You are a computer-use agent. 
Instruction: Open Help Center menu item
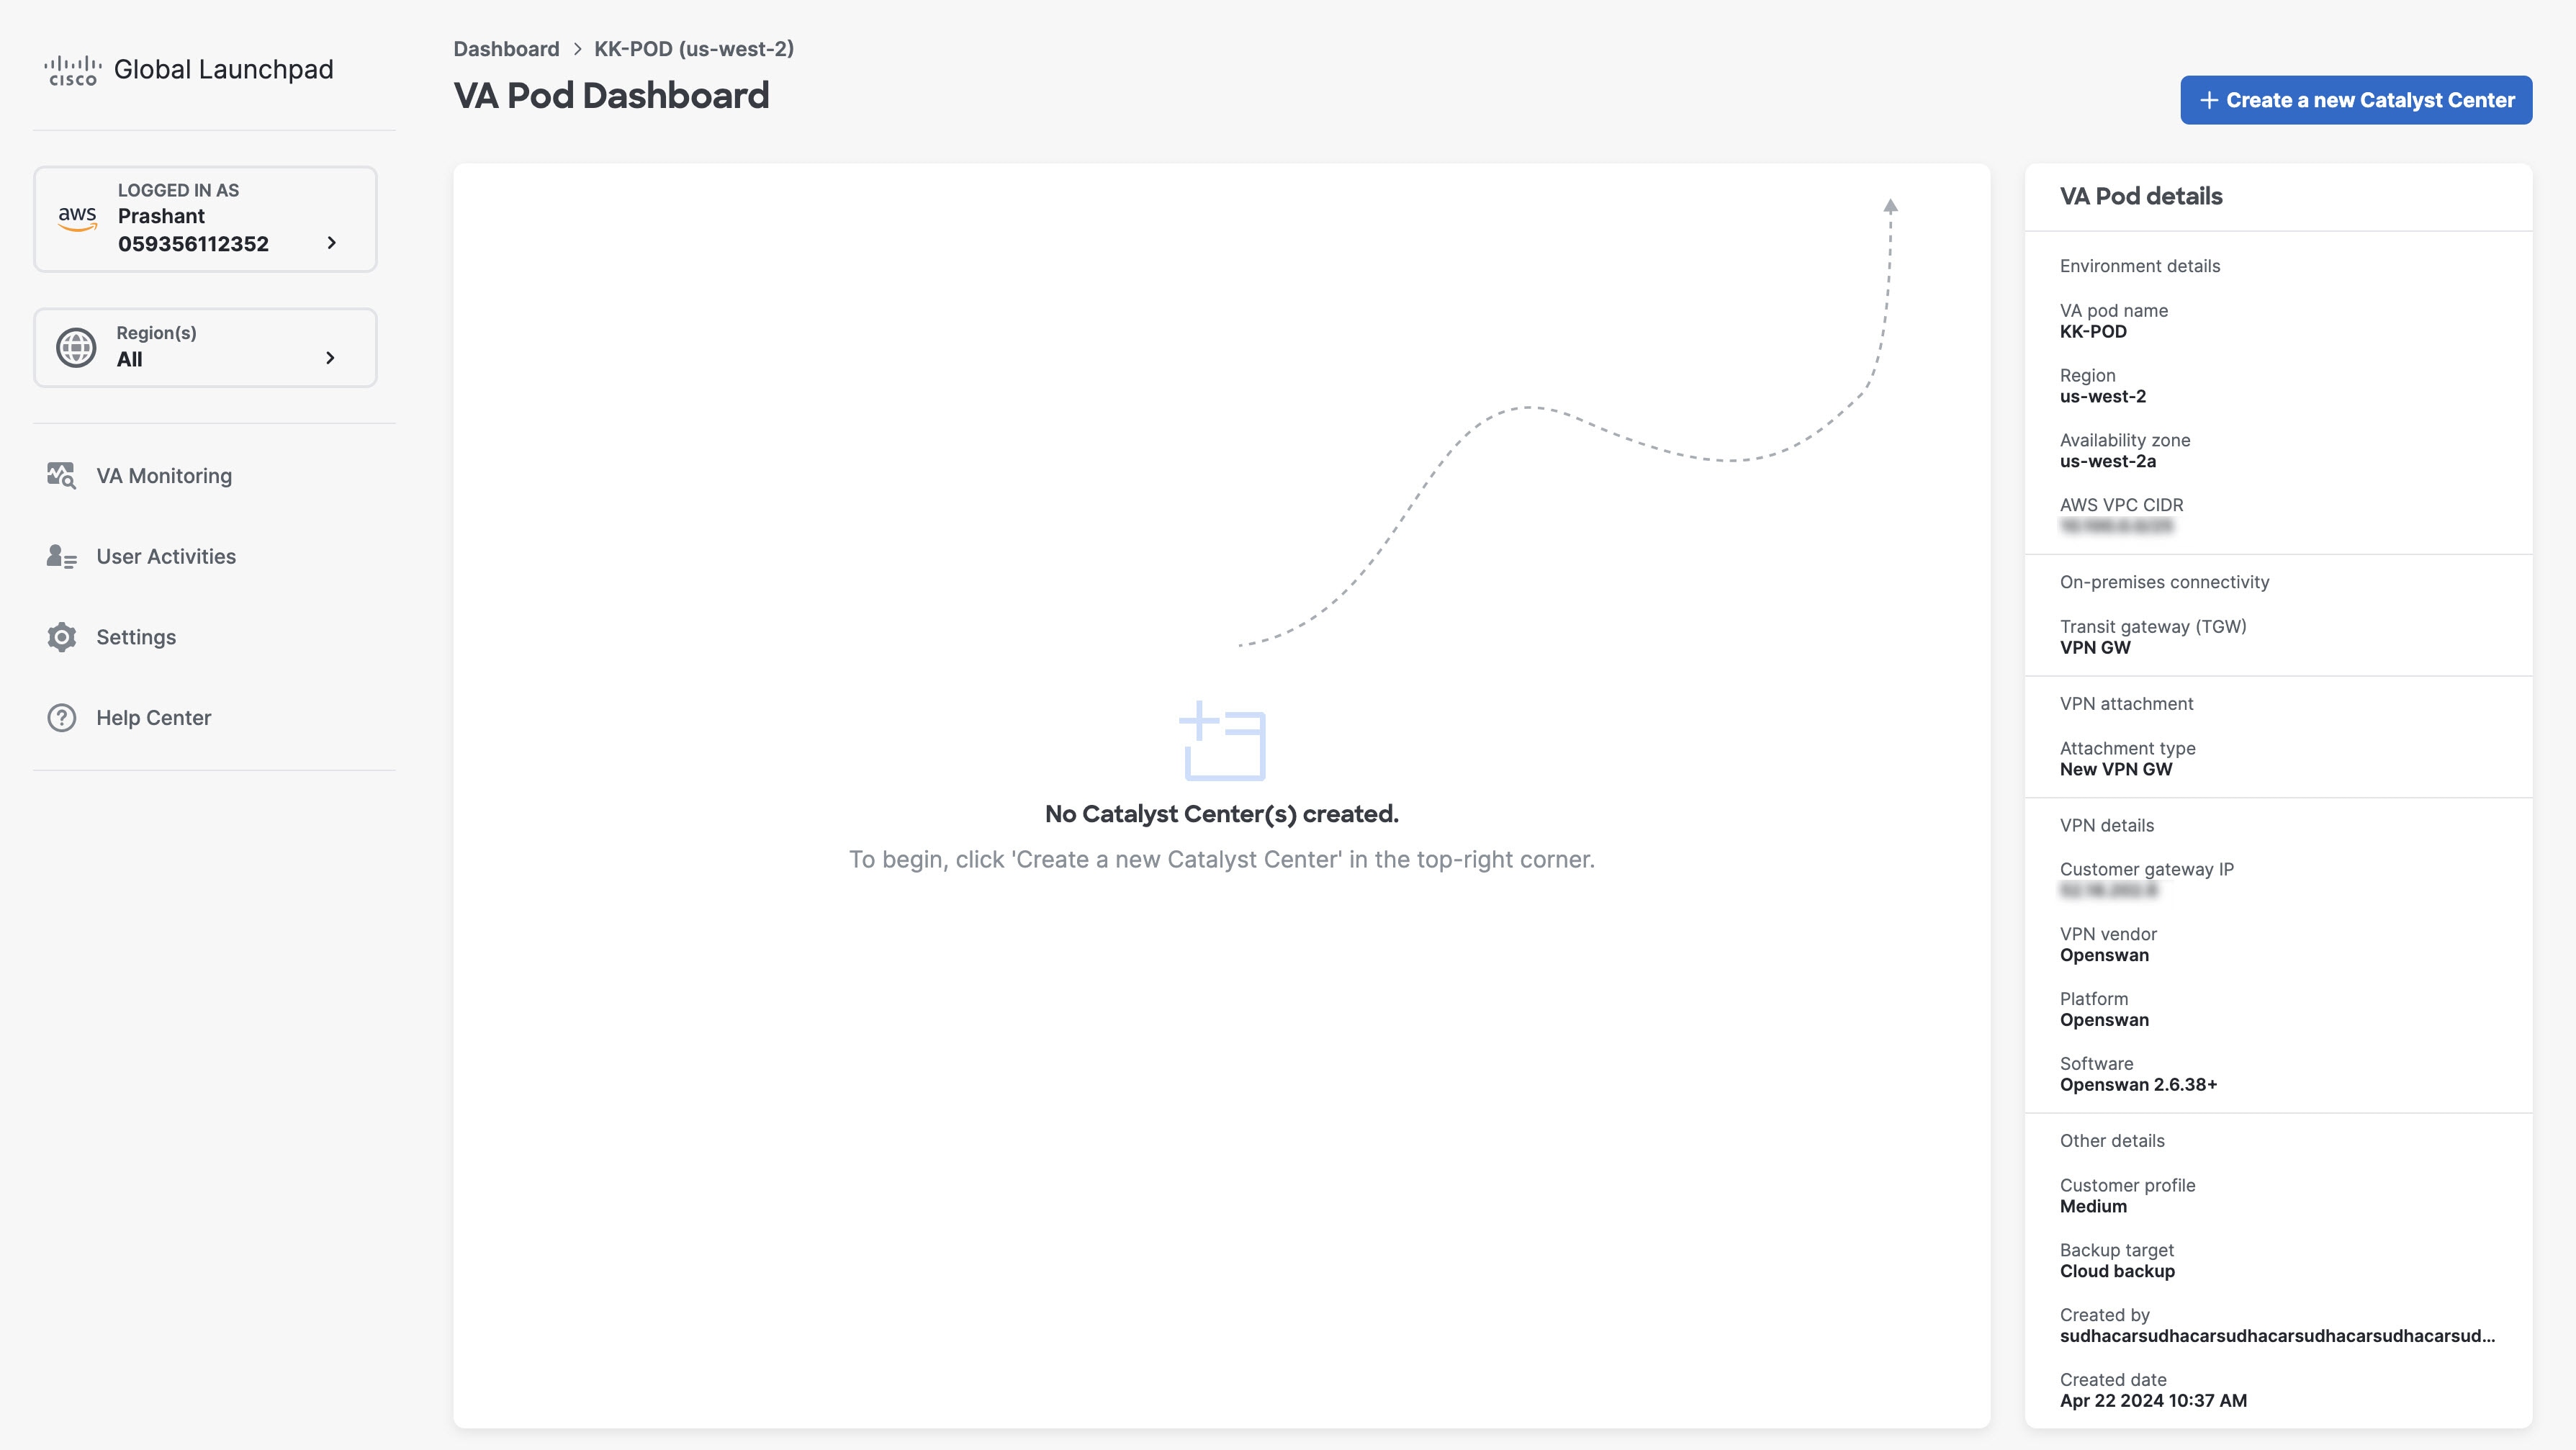[153, 718]
